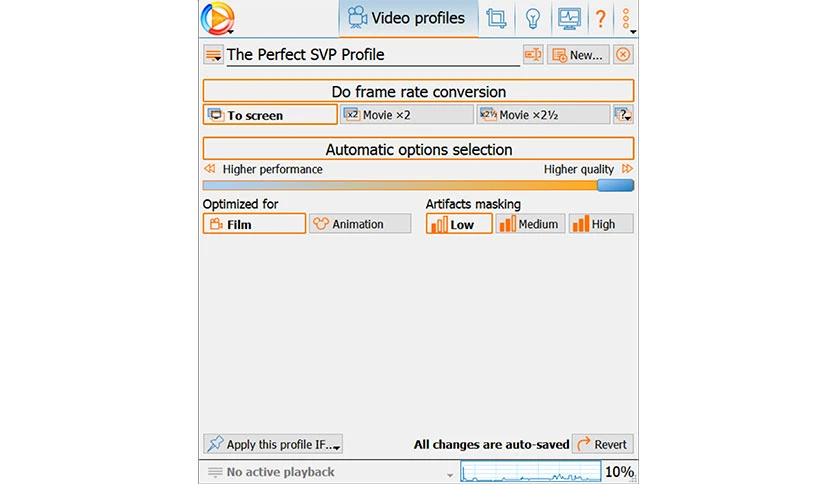
Task: Select Movie ×2 frame rate mode
Action: [406, 115]
